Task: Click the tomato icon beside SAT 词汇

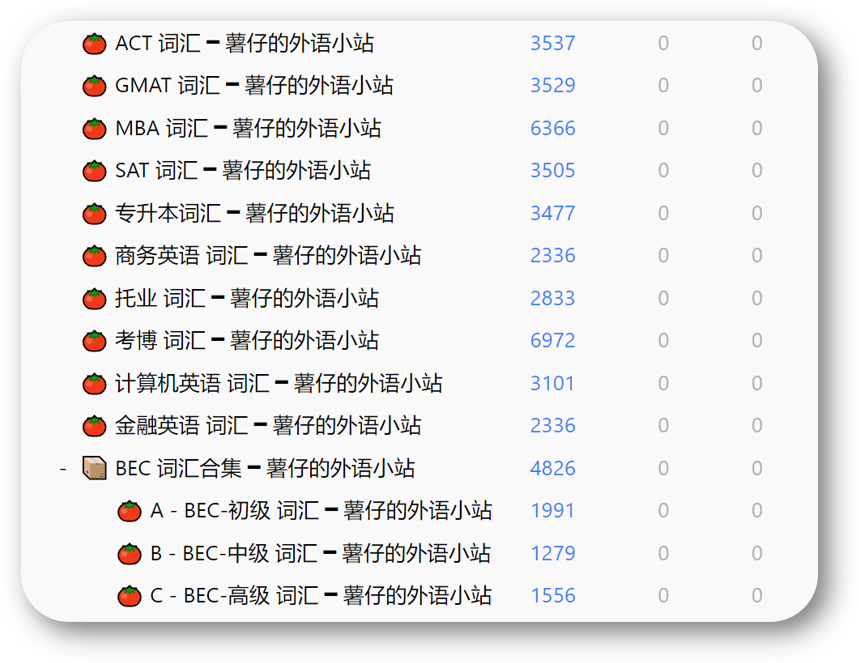Action: coord(94,171)
